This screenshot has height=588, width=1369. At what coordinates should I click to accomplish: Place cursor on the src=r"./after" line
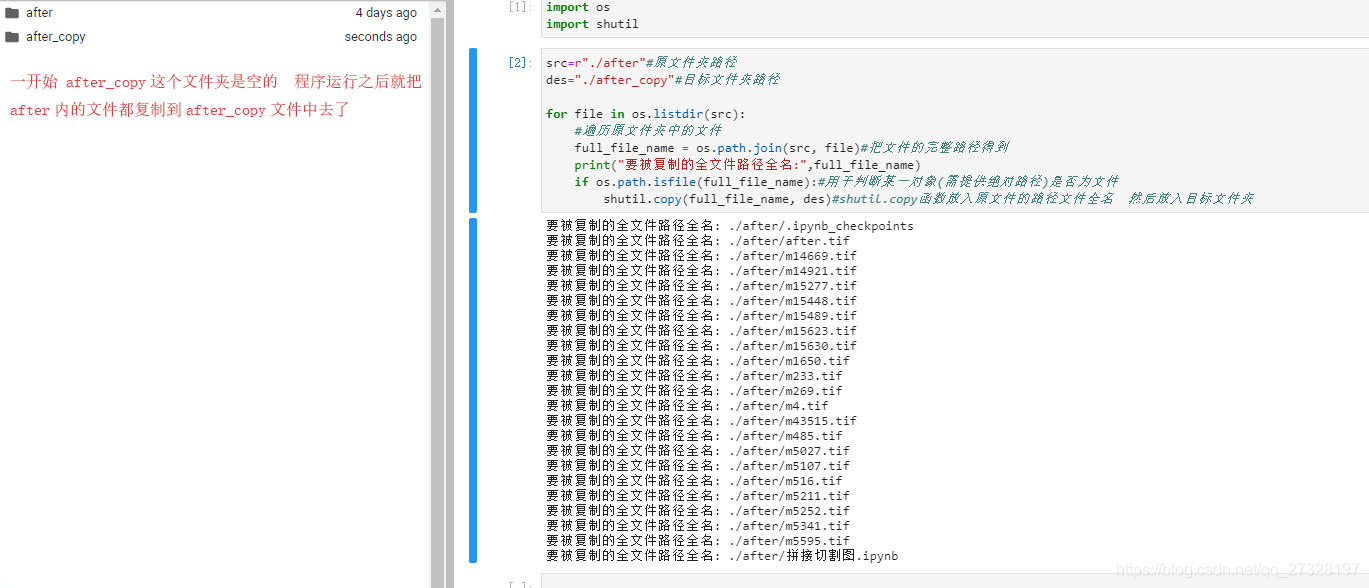click(x=641, y=62)
